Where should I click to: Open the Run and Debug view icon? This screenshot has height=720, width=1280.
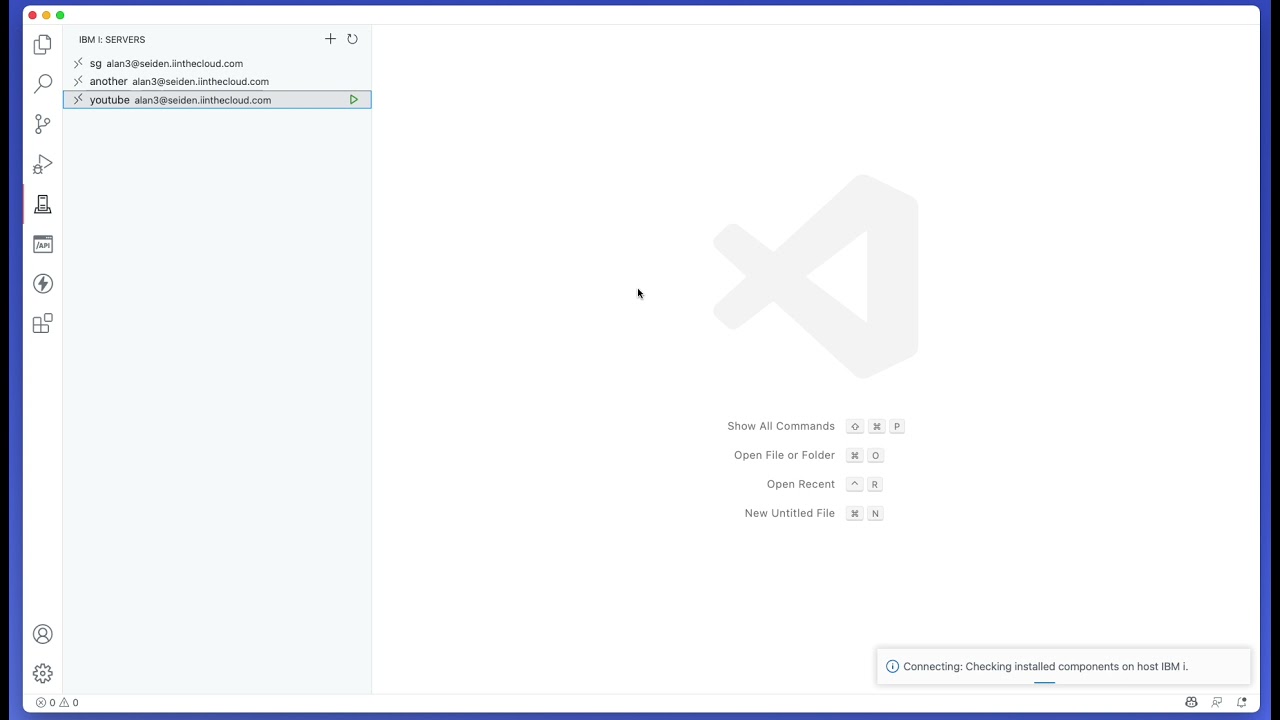pos(43,164)
